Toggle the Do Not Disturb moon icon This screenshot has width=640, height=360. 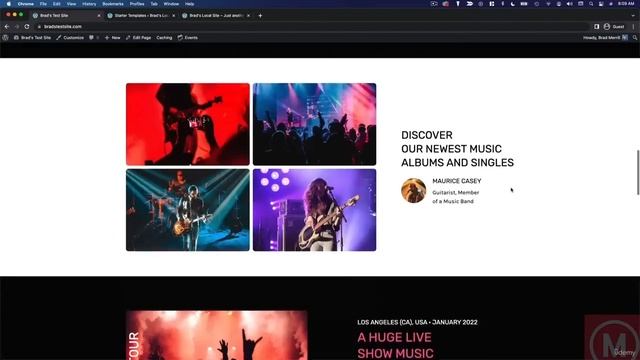point(513,4)
